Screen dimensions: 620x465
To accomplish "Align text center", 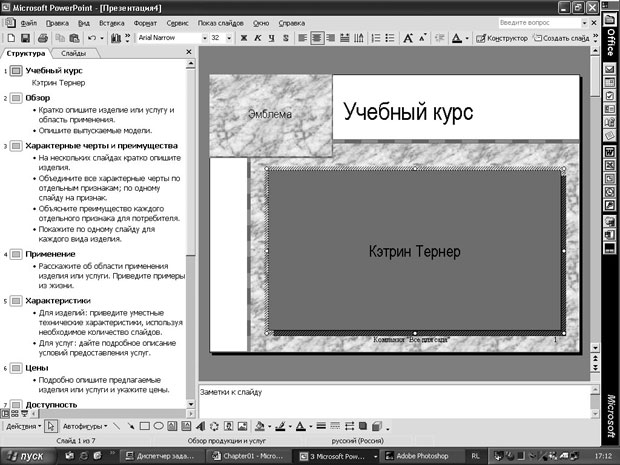I will [x=317, y=38].
